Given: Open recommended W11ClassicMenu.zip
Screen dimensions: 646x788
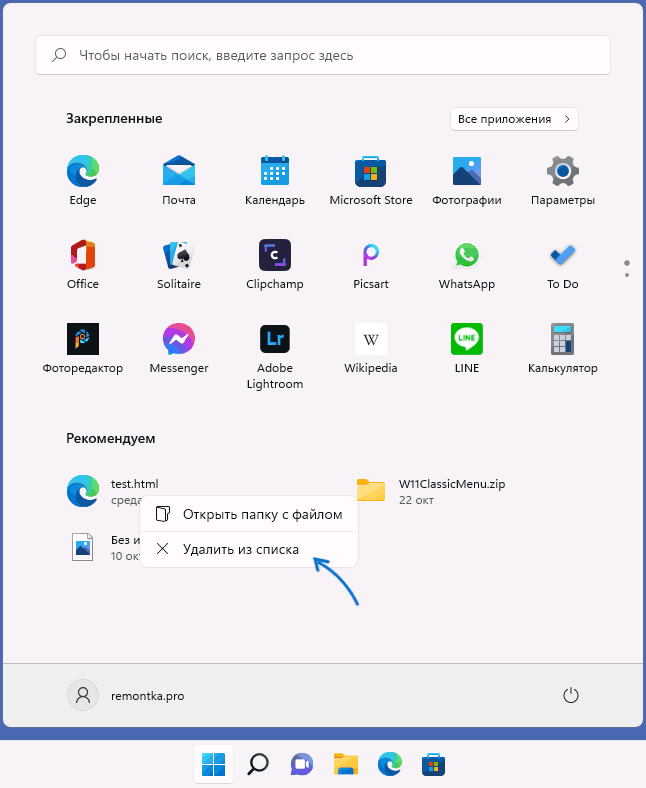Looking at the screenshot, I should (x=430, y=491).
